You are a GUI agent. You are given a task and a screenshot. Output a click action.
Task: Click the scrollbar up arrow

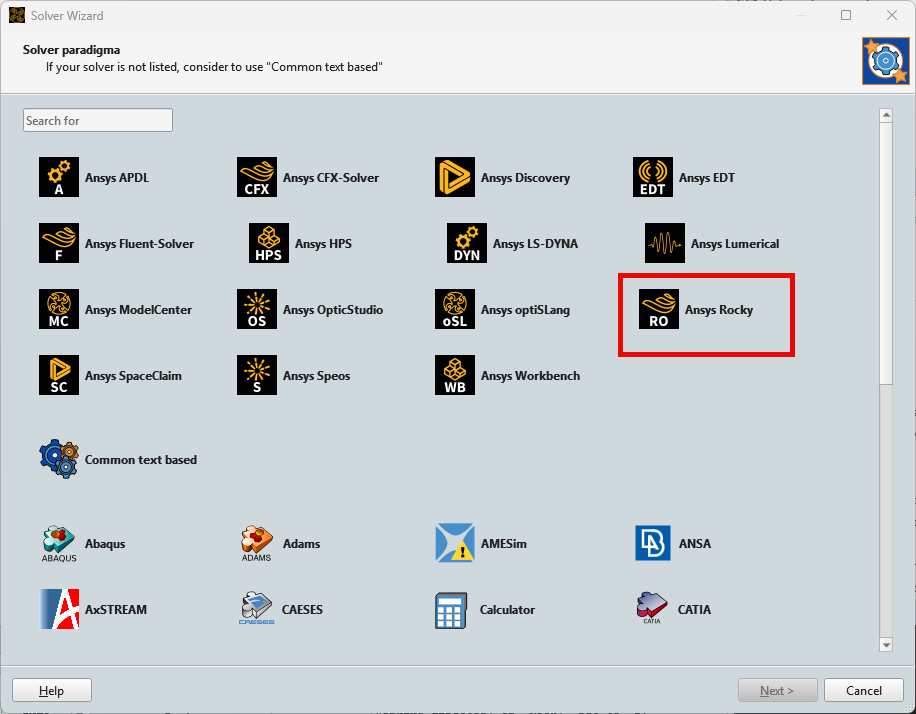point(885,116)
